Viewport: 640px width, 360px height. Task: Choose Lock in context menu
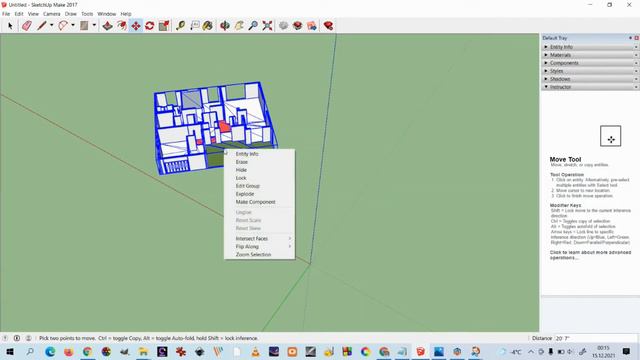click(x=260, y=178)
